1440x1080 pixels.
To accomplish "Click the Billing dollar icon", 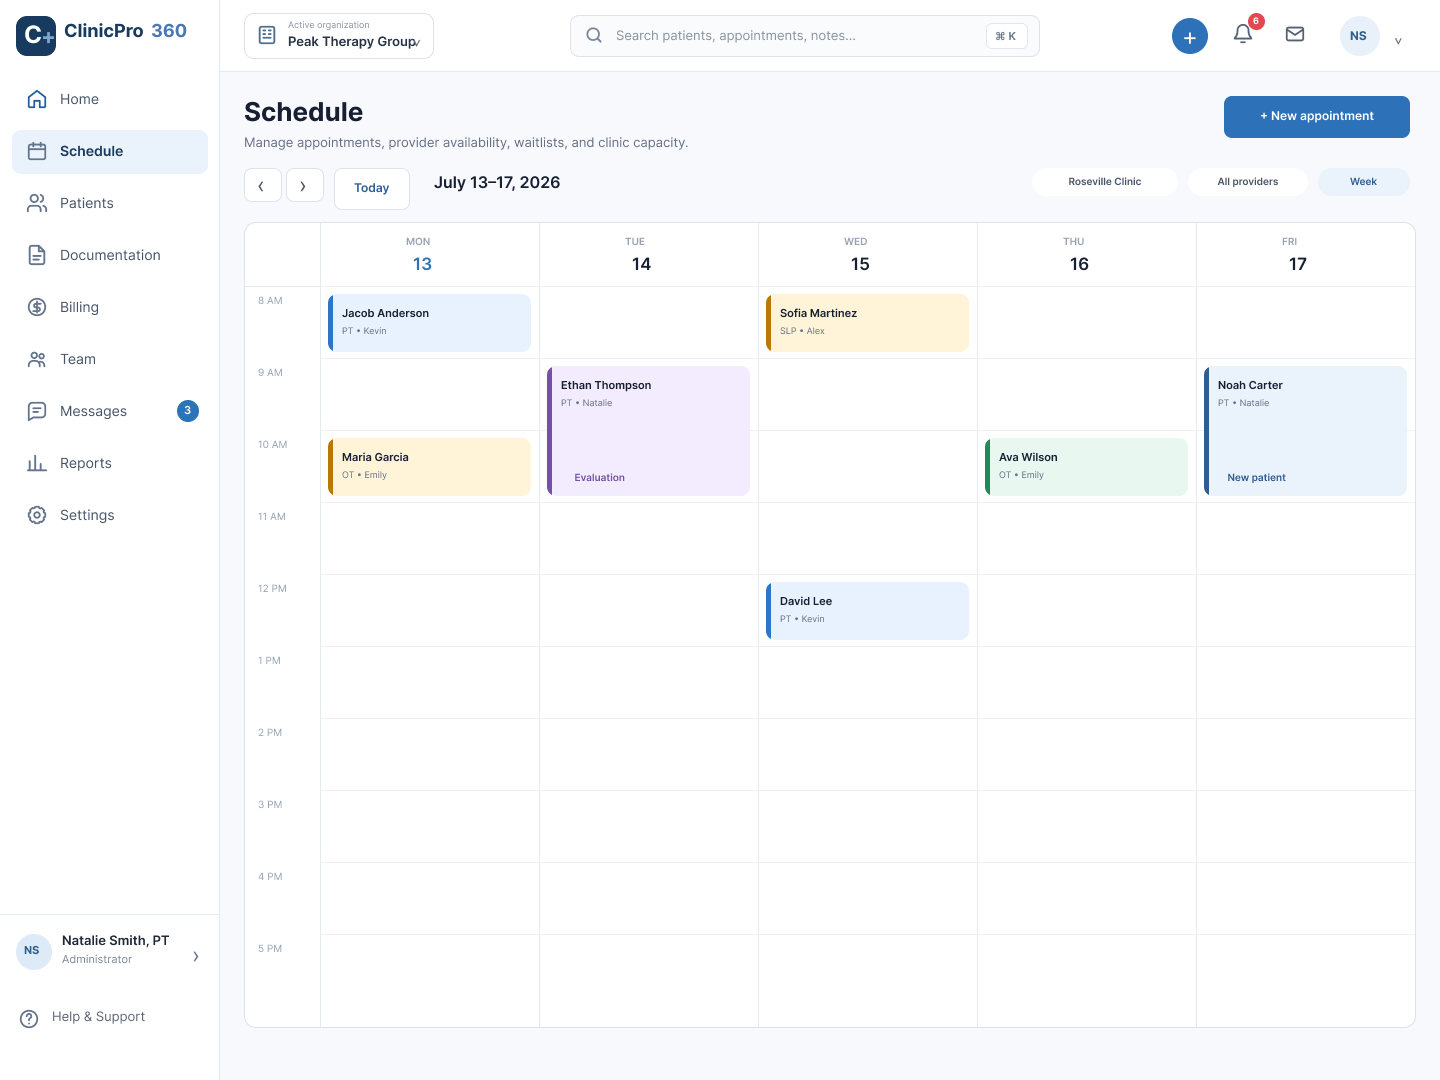I will (37, 307).
